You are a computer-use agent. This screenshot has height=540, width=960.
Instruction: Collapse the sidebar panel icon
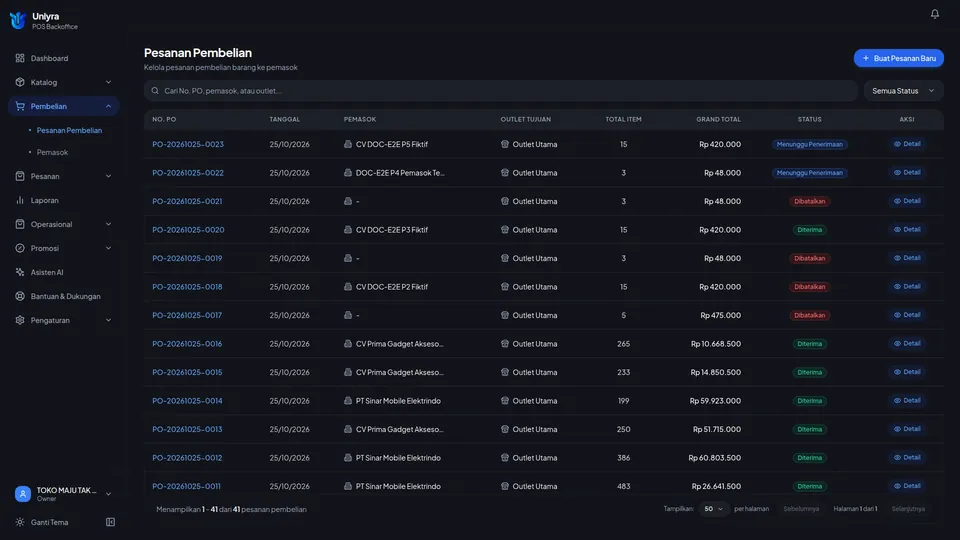110,522
